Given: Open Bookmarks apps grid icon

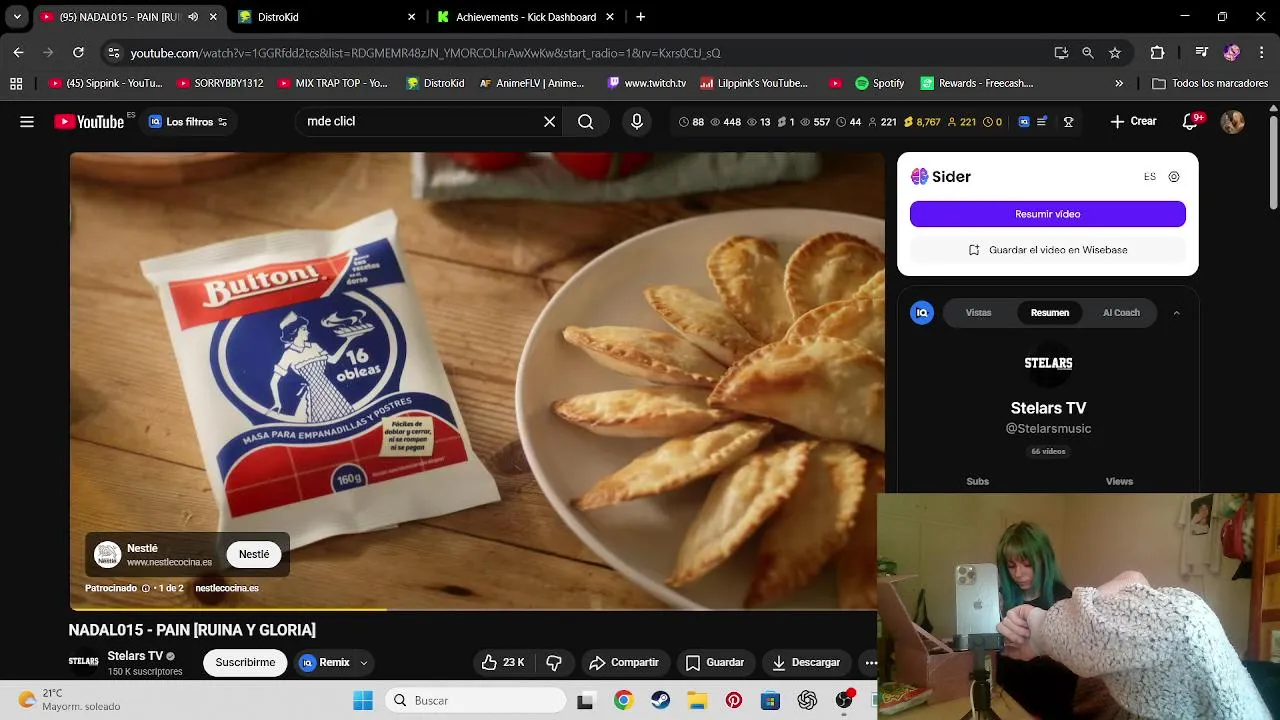Looking at the screenshot, I should pos(16,83).
